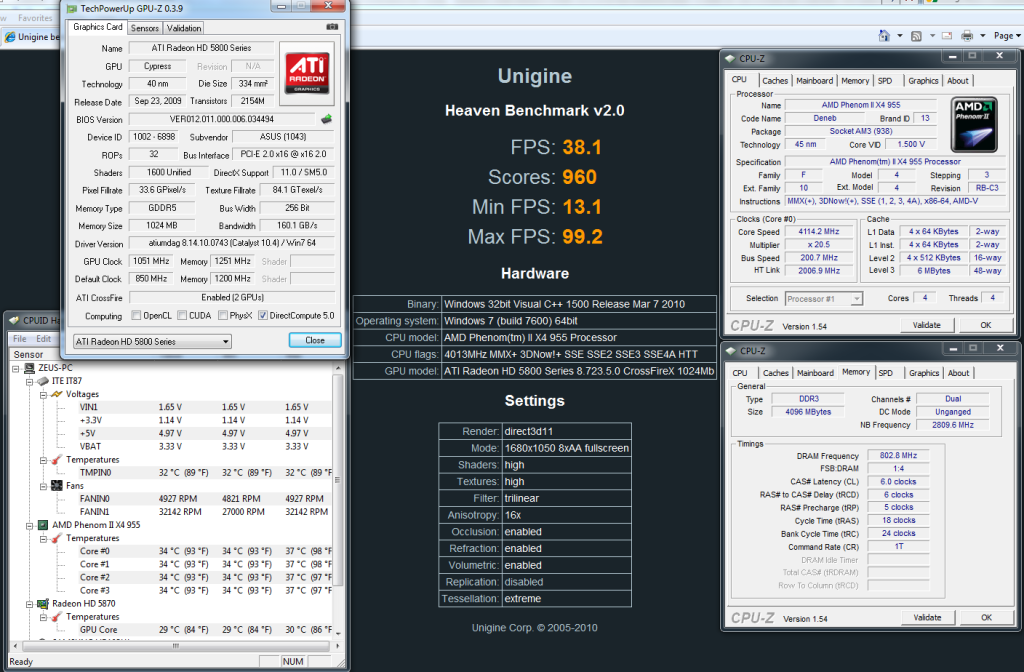This screenshot has width=1024, height=672.
Task: Click the browser print icon
Action: (967, 36)
